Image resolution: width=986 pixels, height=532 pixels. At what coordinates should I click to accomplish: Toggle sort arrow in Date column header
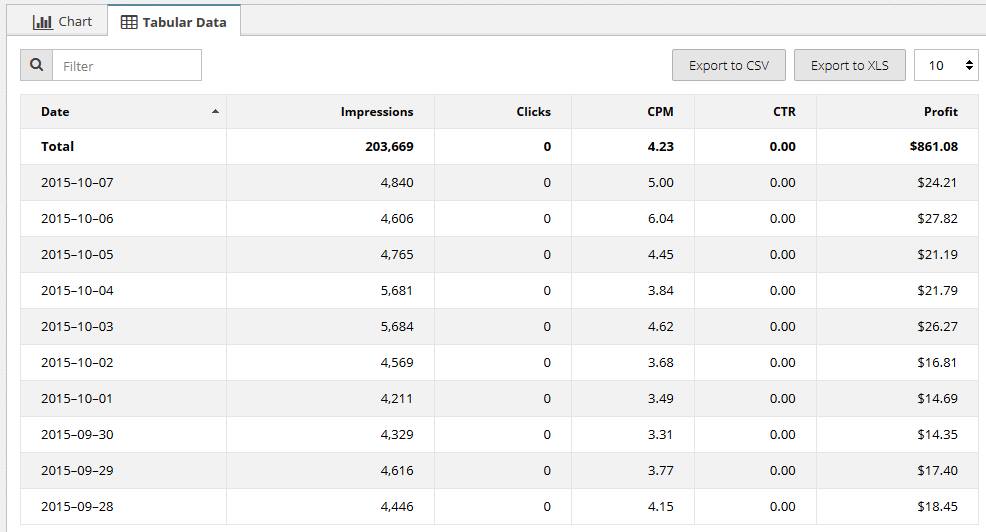215,111
